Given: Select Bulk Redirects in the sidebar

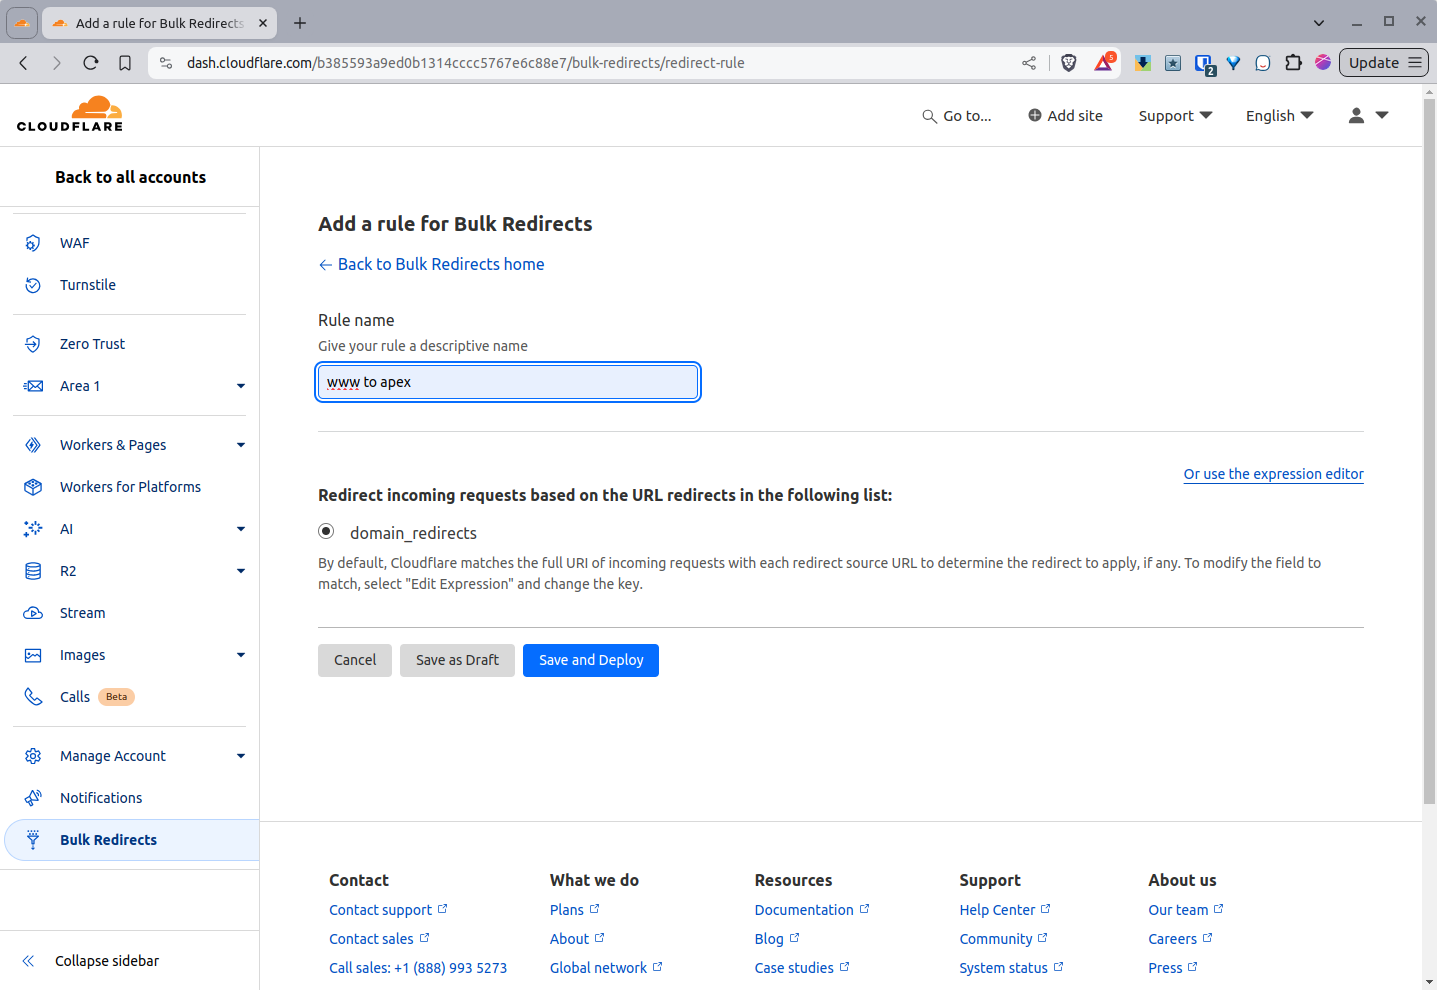Looking at the screenshot, I should click(110, 839).
